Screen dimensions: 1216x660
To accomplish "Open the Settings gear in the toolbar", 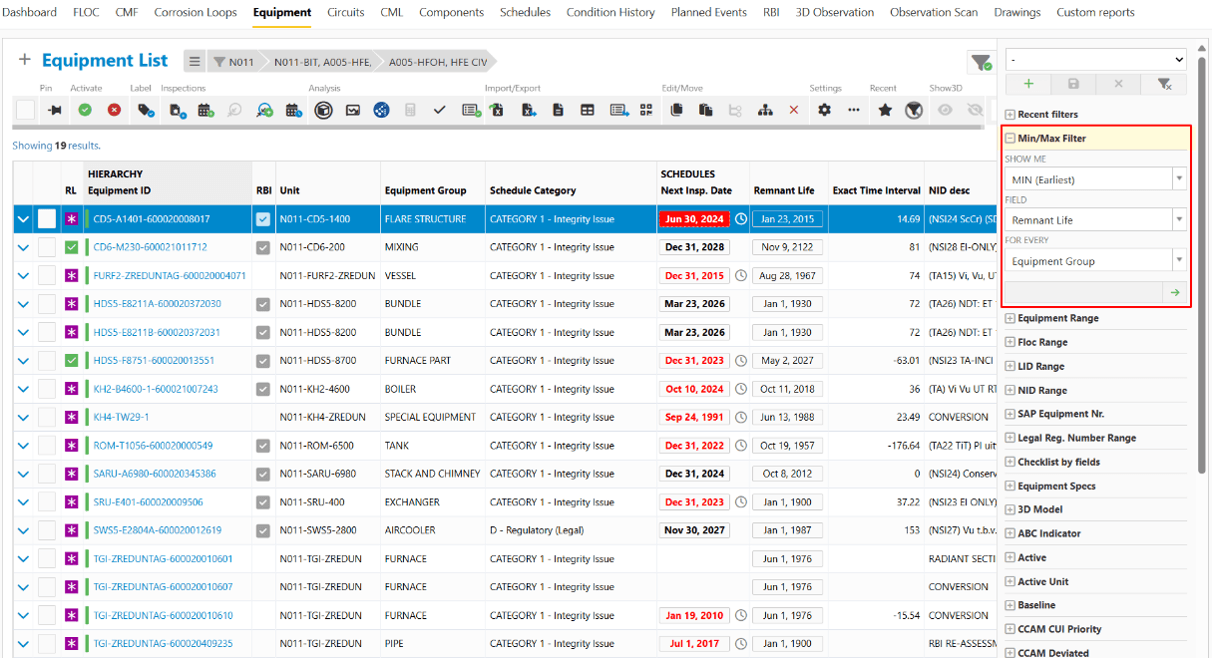I will click(825, 110).
